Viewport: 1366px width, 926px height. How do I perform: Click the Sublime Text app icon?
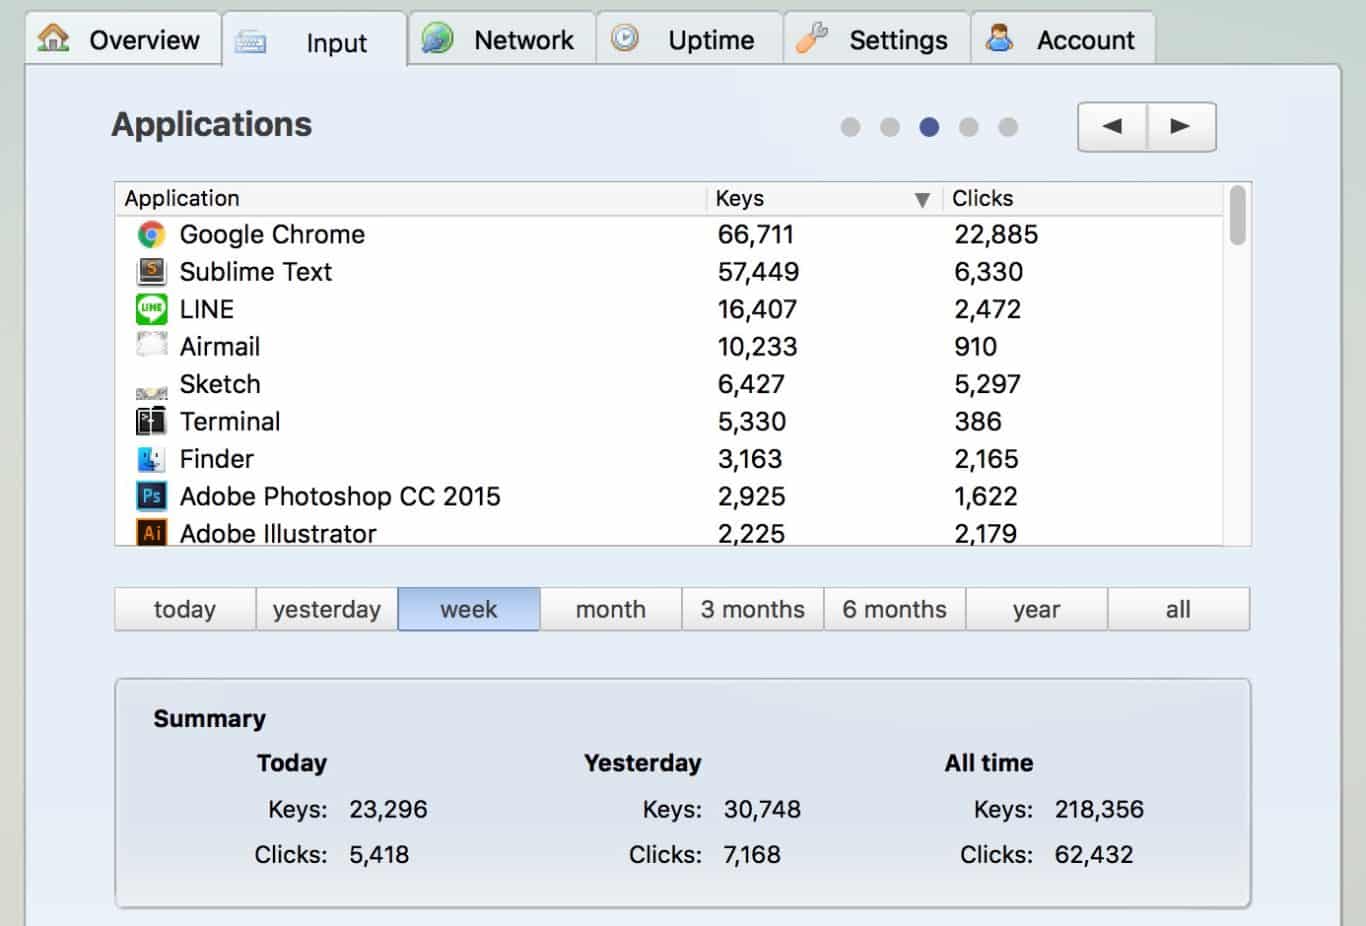[x=151, y=271]
